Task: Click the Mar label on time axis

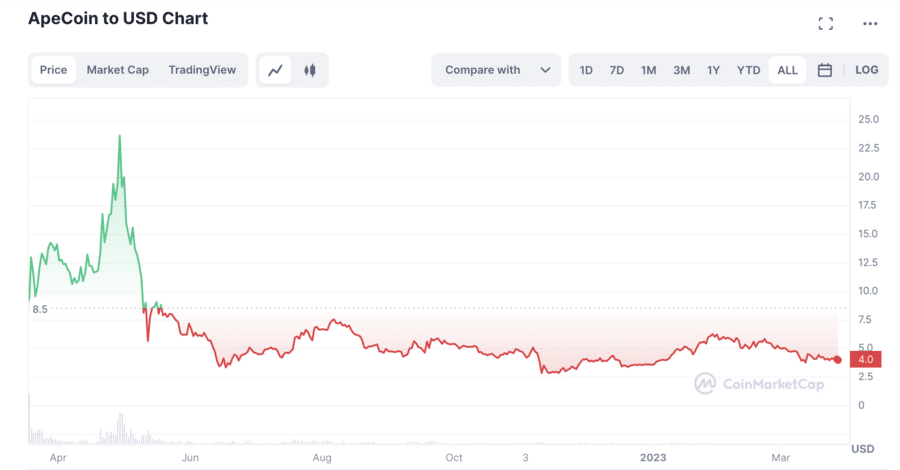Action: pyautogui.click(x=781, y=457)
